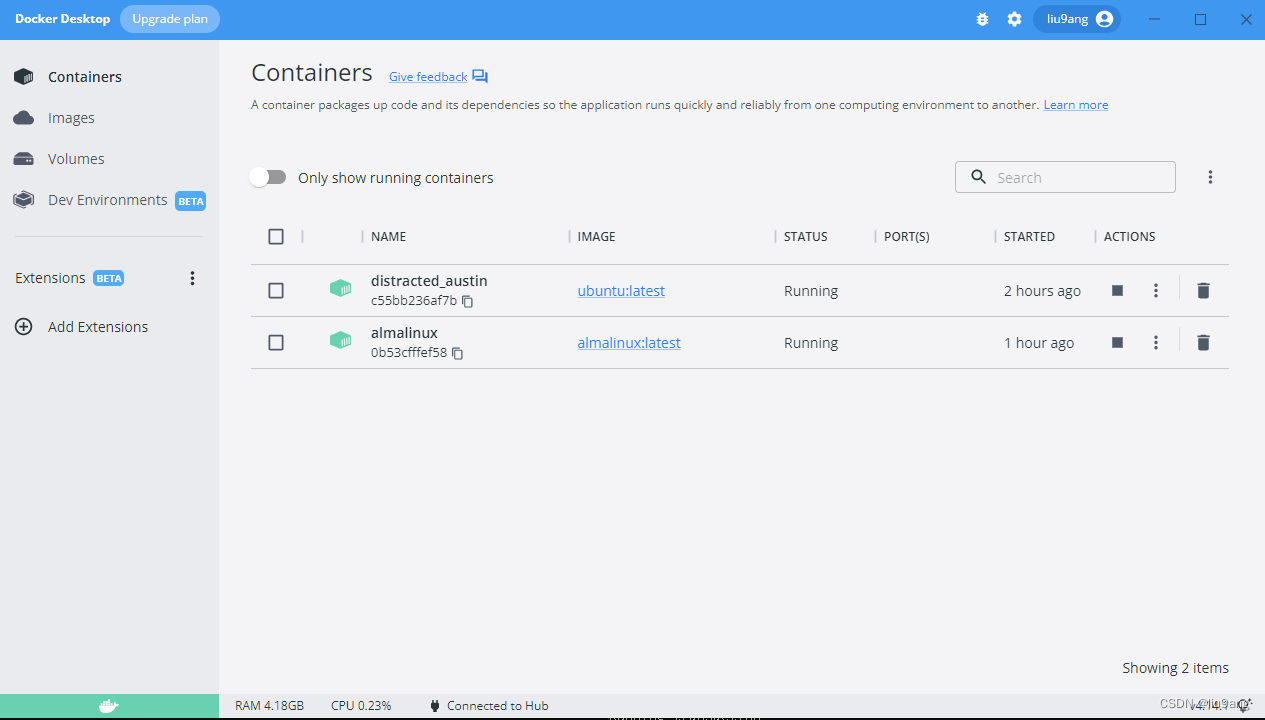Viewport: 1265px width, 720px height.
Task: Select the almalinux row checkbox
Action: coord(276,343)
